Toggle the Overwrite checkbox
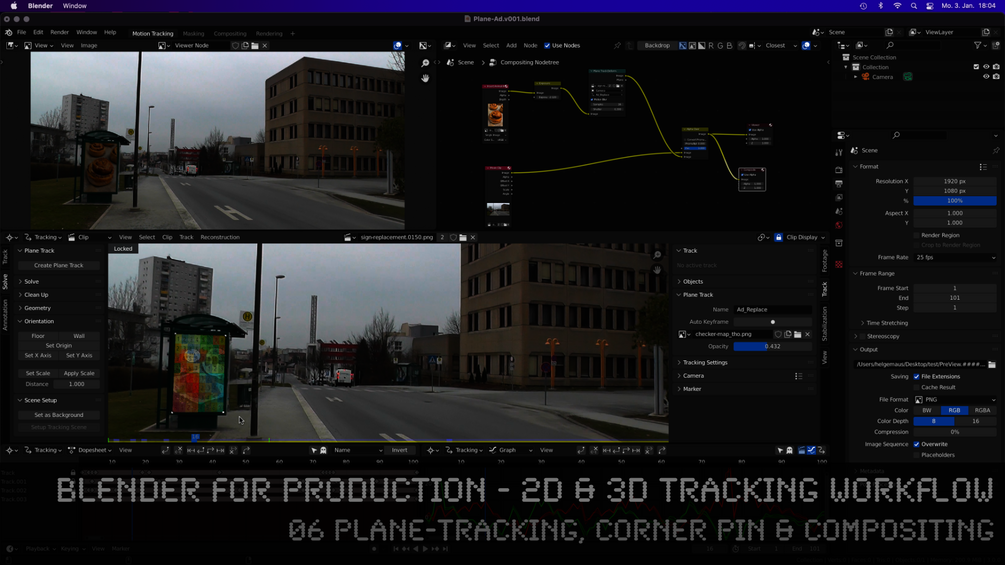The width and height of the screenshot is (1005, 565). [x=917, y=444]
